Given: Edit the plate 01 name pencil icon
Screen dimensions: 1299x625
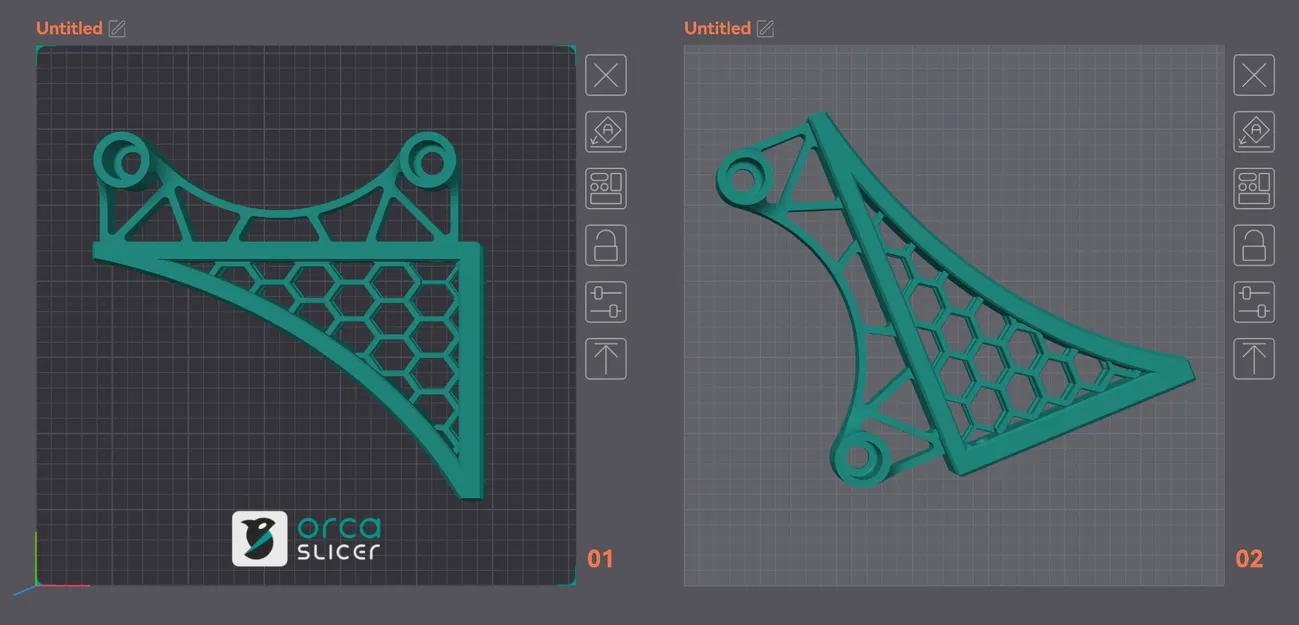Looking at the screenshot, I should click(x=117, y=28).
